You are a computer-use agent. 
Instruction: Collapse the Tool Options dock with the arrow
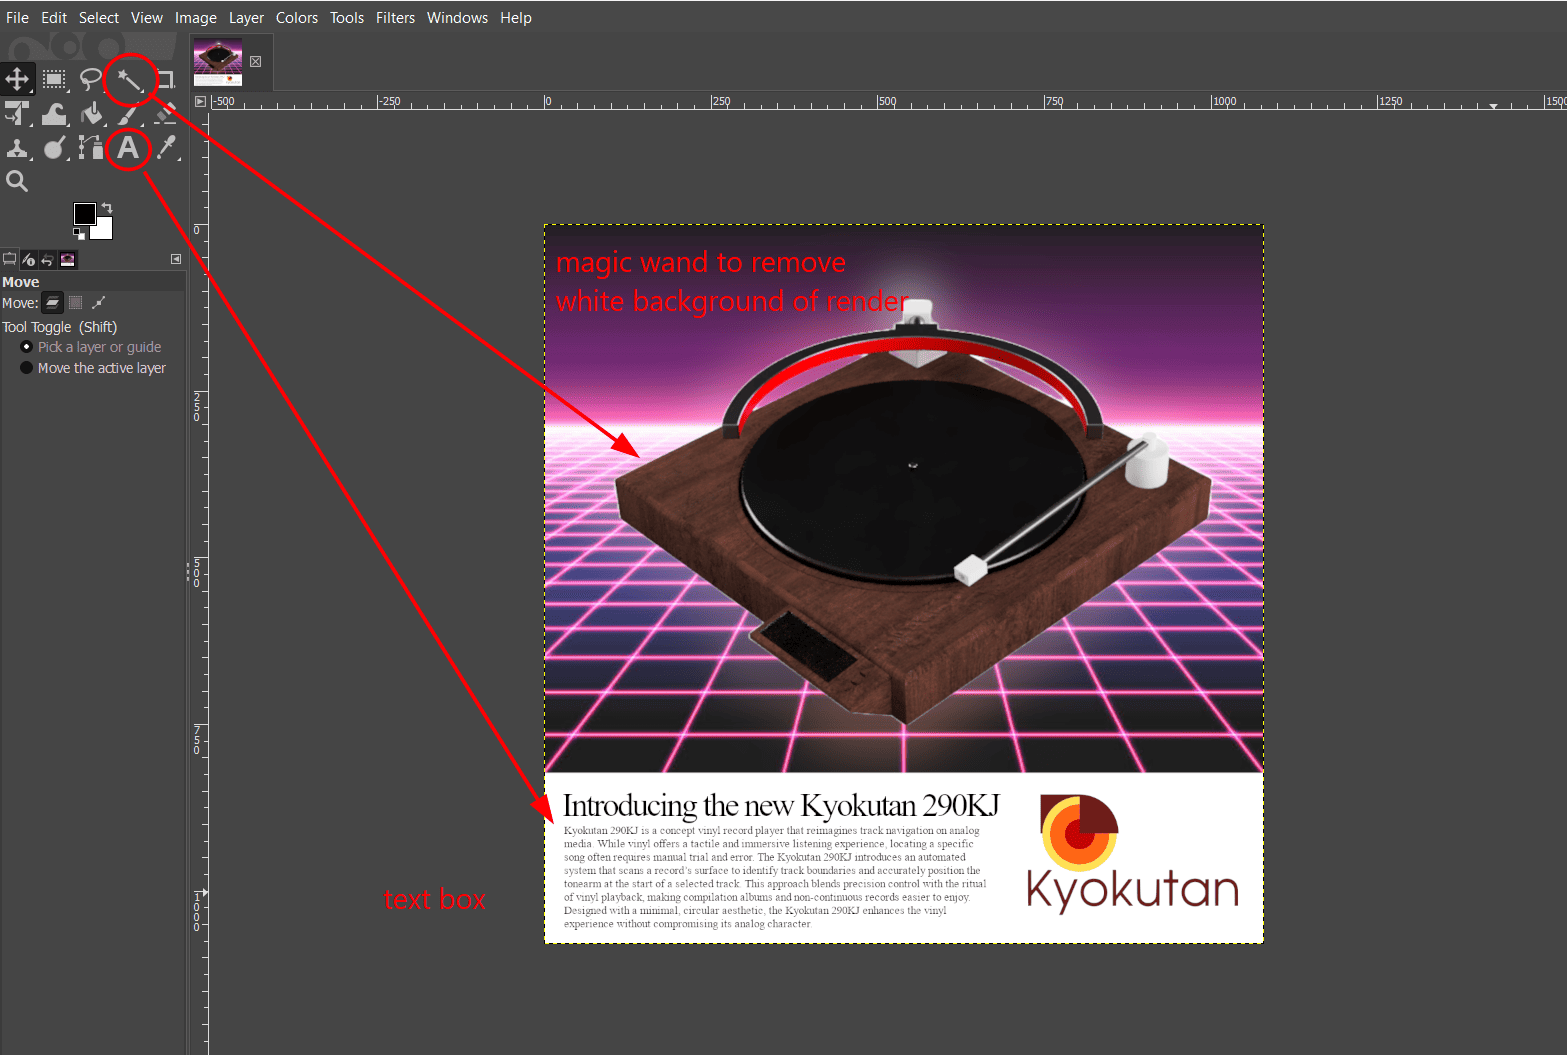pos(176,259)
